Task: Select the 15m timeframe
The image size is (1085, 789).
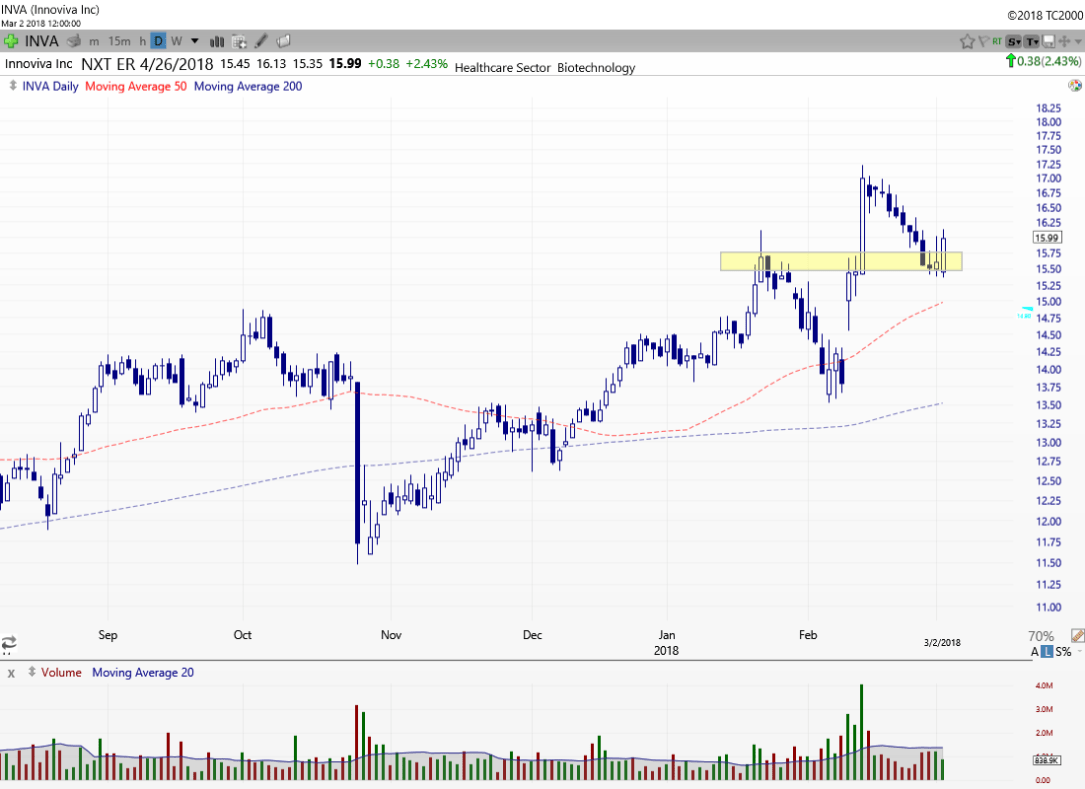Action: pos(119,41)
